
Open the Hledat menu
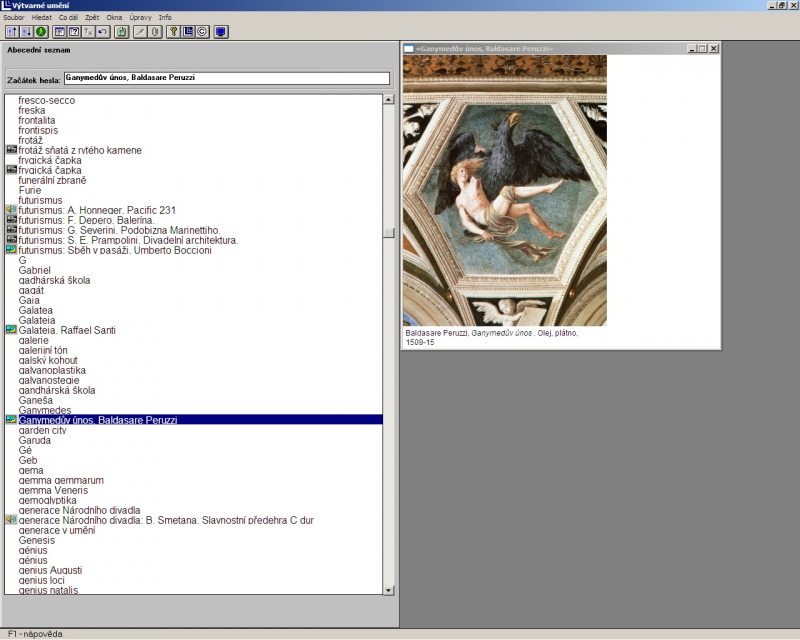coord(42,17)
